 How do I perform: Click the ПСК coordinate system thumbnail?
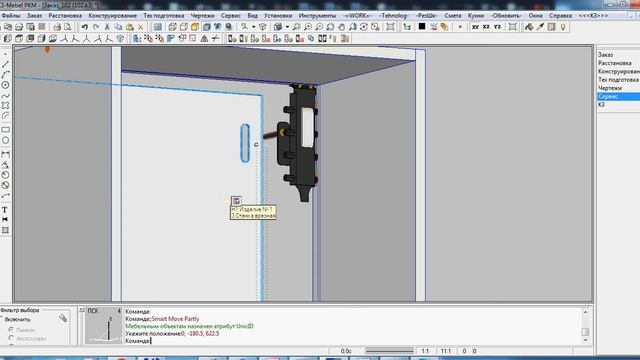pyautogui.click(x=104, y=326)
